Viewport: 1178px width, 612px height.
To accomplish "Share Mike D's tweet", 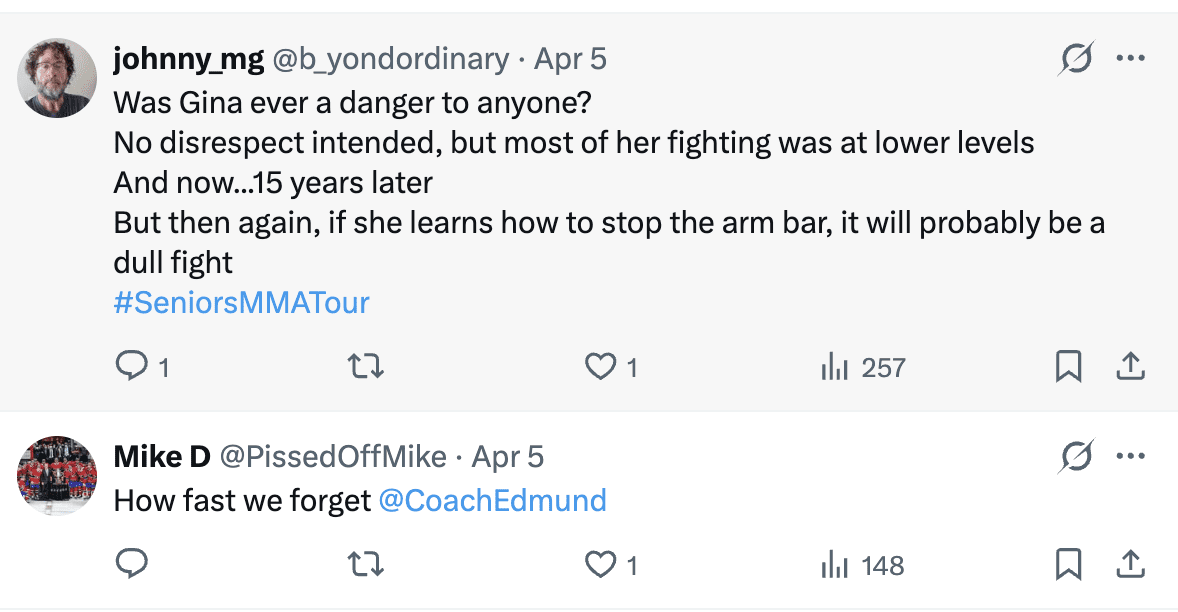I will (1130, 566).
